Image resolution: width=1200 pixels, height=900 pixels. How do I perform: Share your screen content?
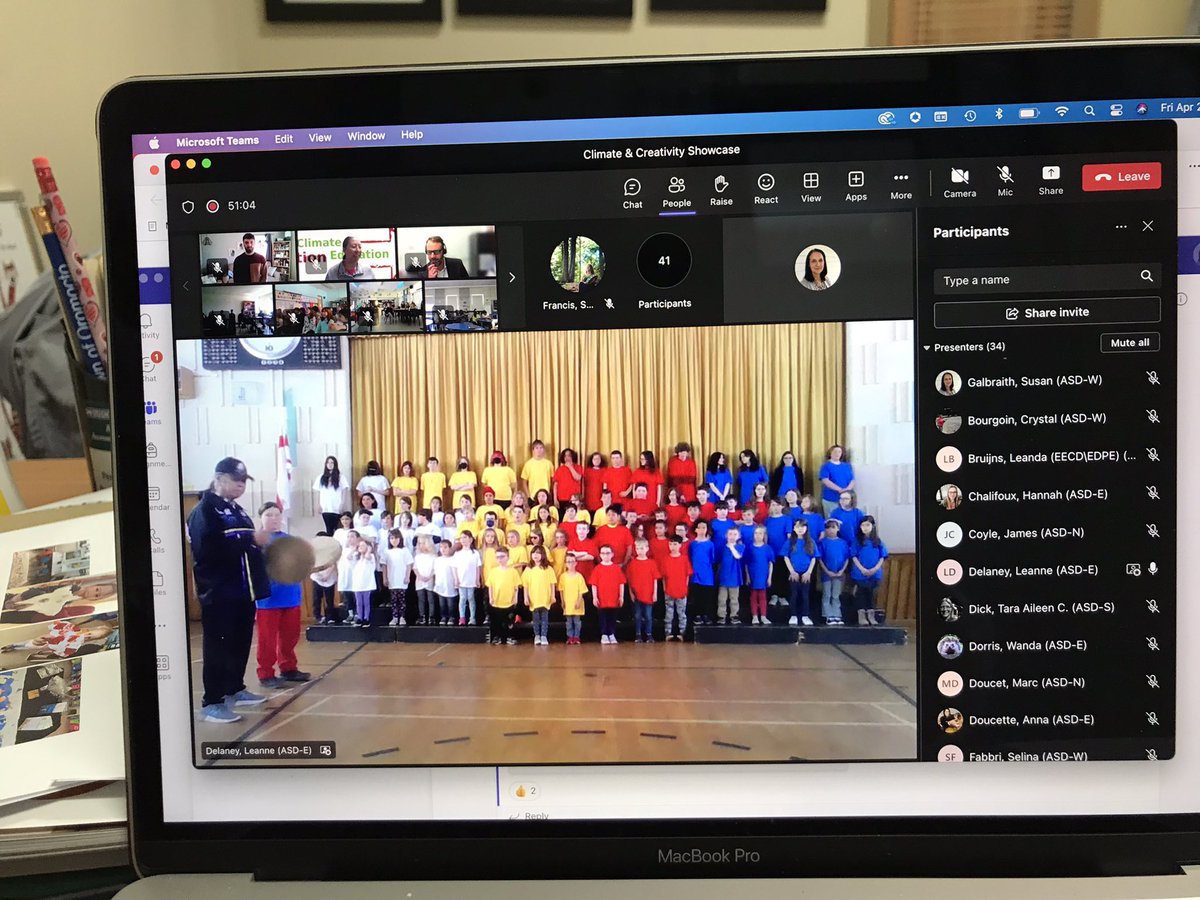pyautogui.click(x=1051, y=180)
